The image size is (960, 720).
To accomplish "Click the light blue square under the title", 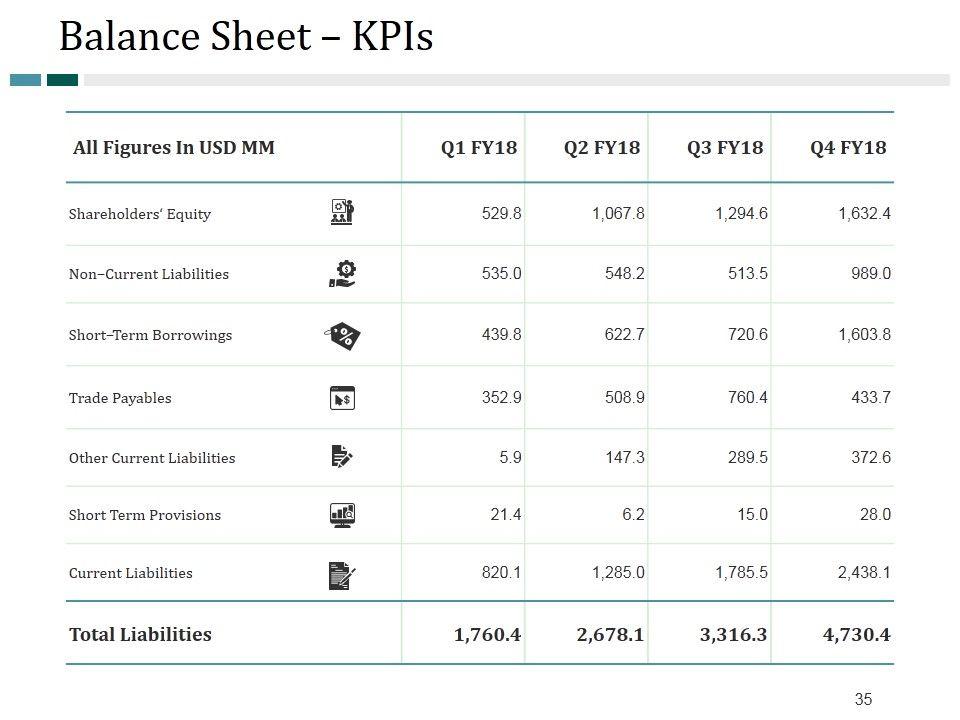I will (25, 80).
